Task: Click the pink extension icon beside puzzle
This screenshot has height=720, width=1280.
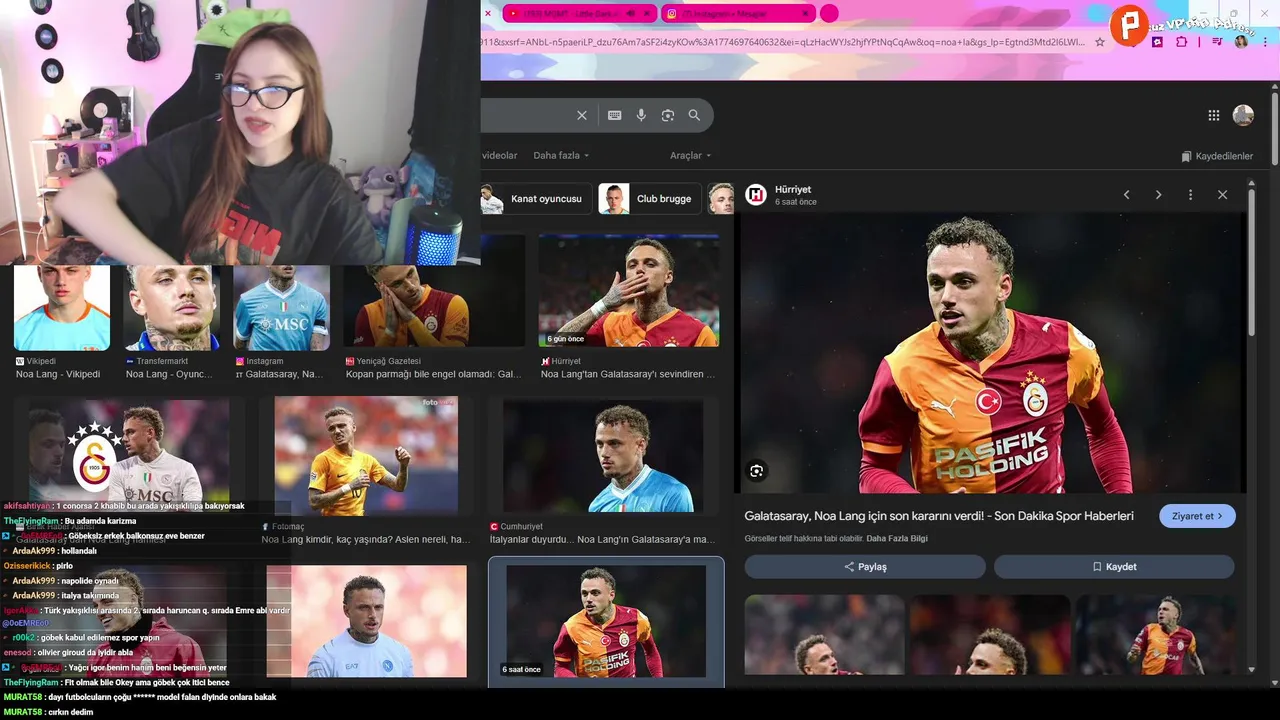Action: pyautogui.click(x=1157, y=42)
